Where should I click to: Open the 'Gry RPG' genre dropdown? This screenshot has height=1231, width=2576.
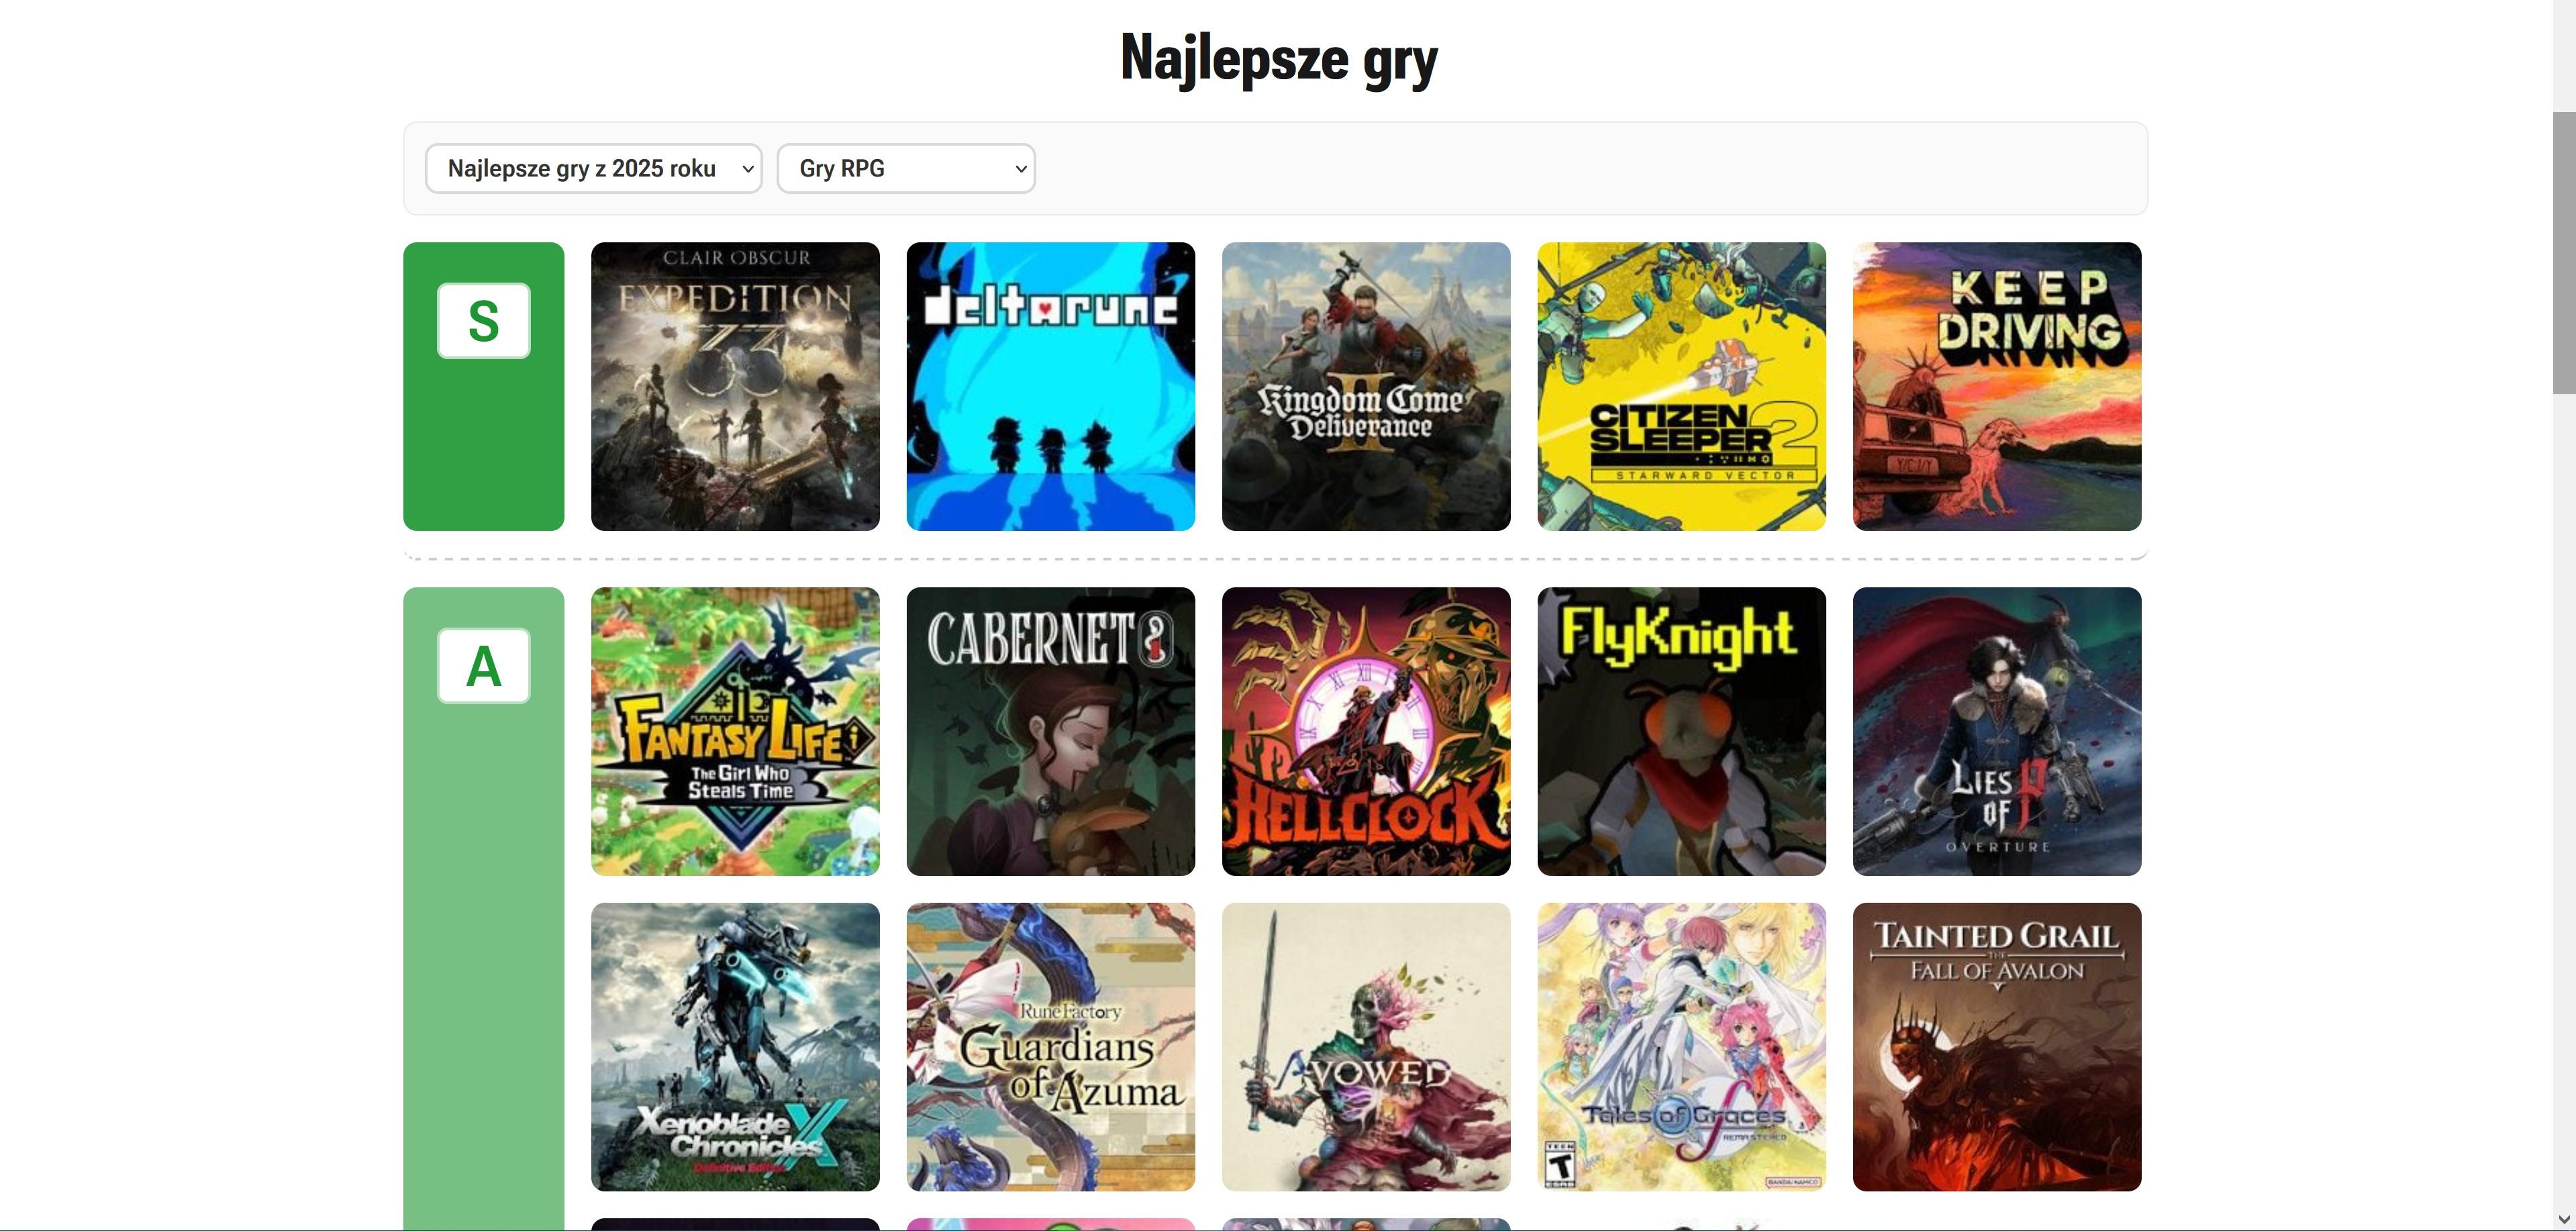tap(906, 168)
